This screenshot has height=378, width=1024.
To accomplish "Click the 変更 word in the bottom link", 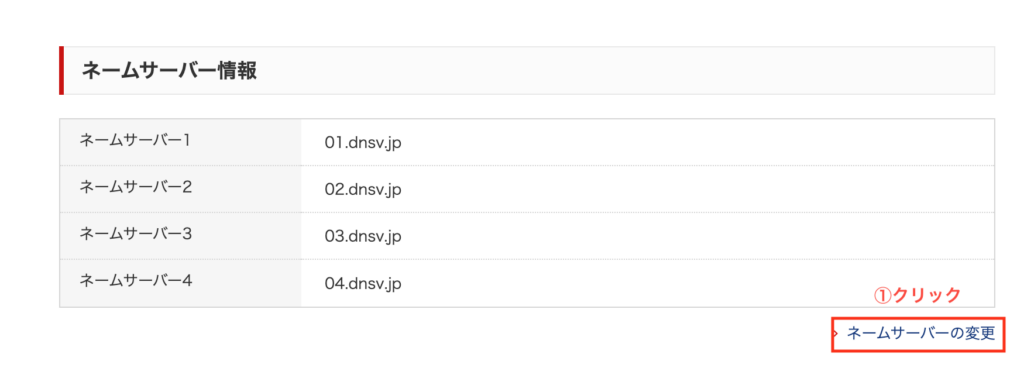I will coord(979,334).
